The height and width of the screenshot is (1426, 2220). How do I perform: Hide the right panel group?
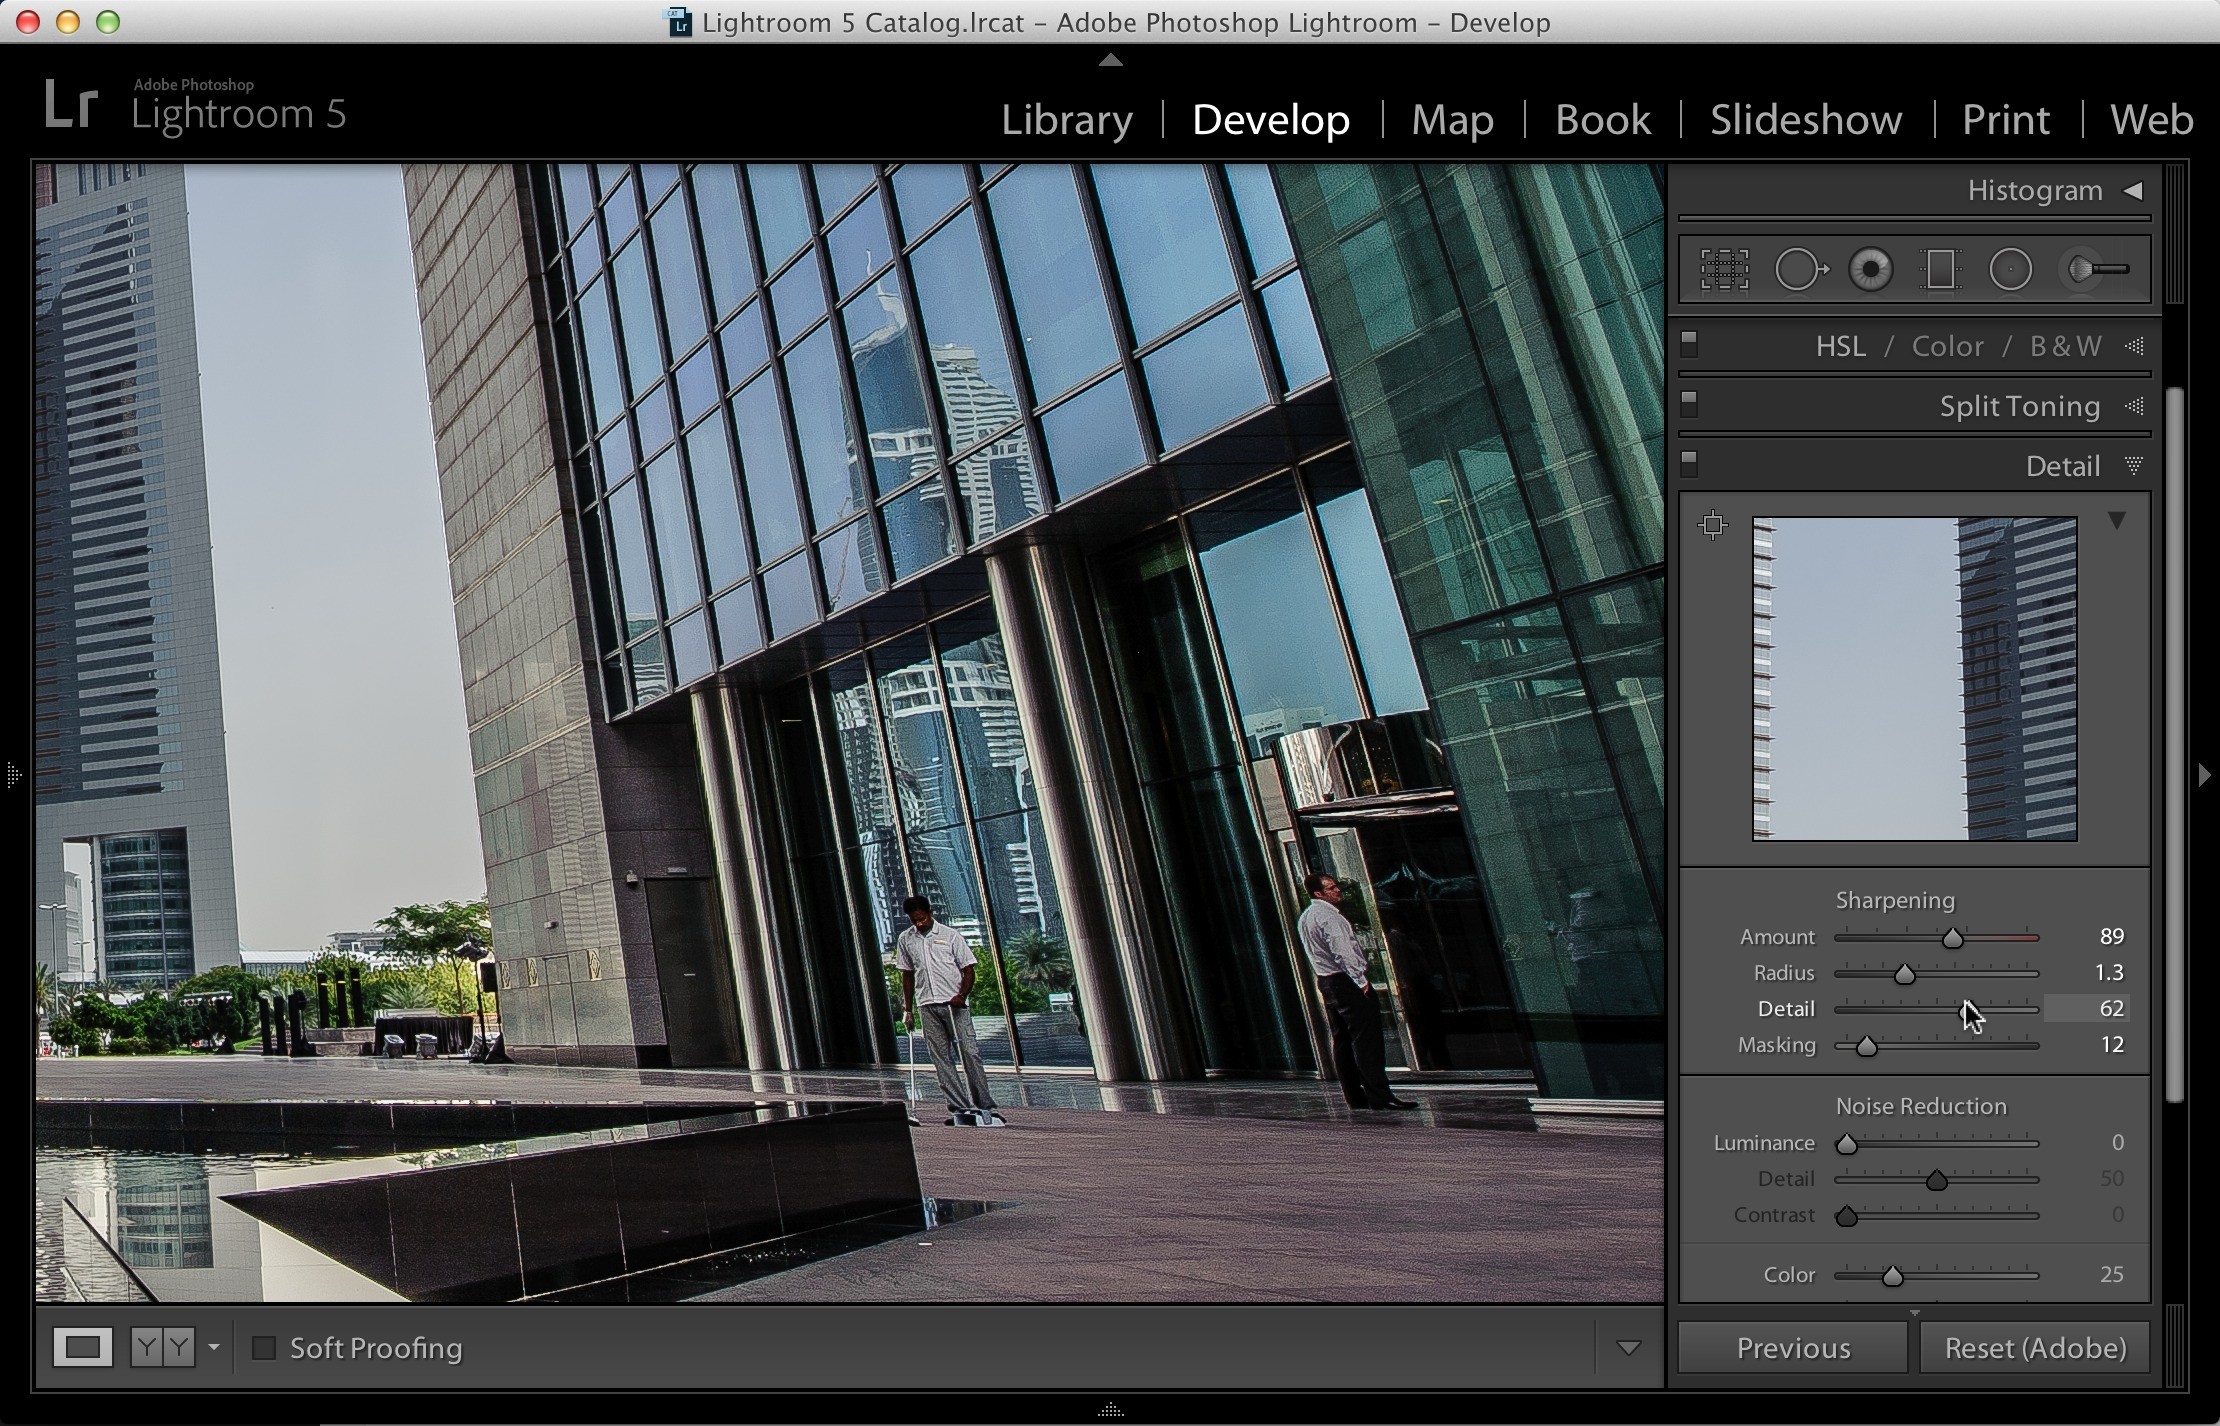pyautogui.click(x=2205, y=774)
